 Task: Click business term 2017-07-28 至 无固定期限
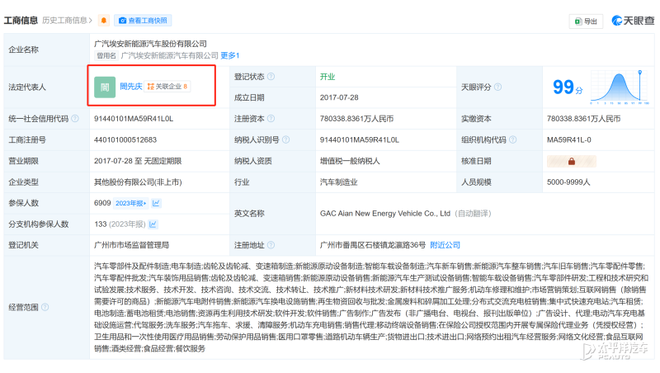138,161
